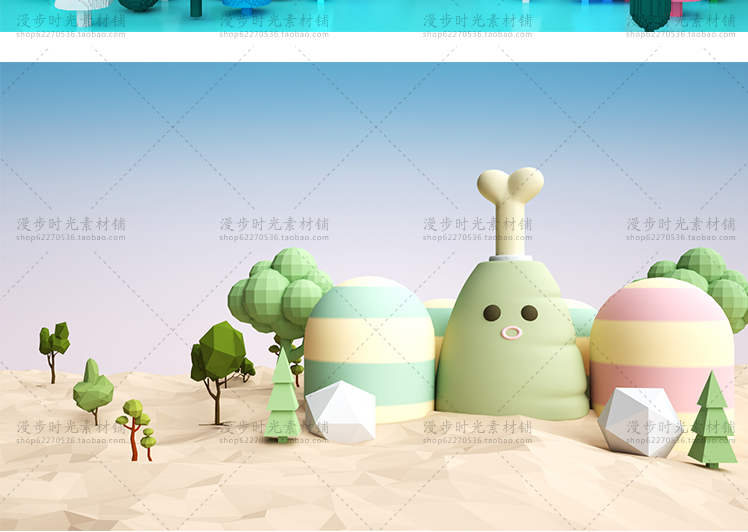Select the green and yellow striped dome
Screen dimensions: 748x532
pos(369,340)
